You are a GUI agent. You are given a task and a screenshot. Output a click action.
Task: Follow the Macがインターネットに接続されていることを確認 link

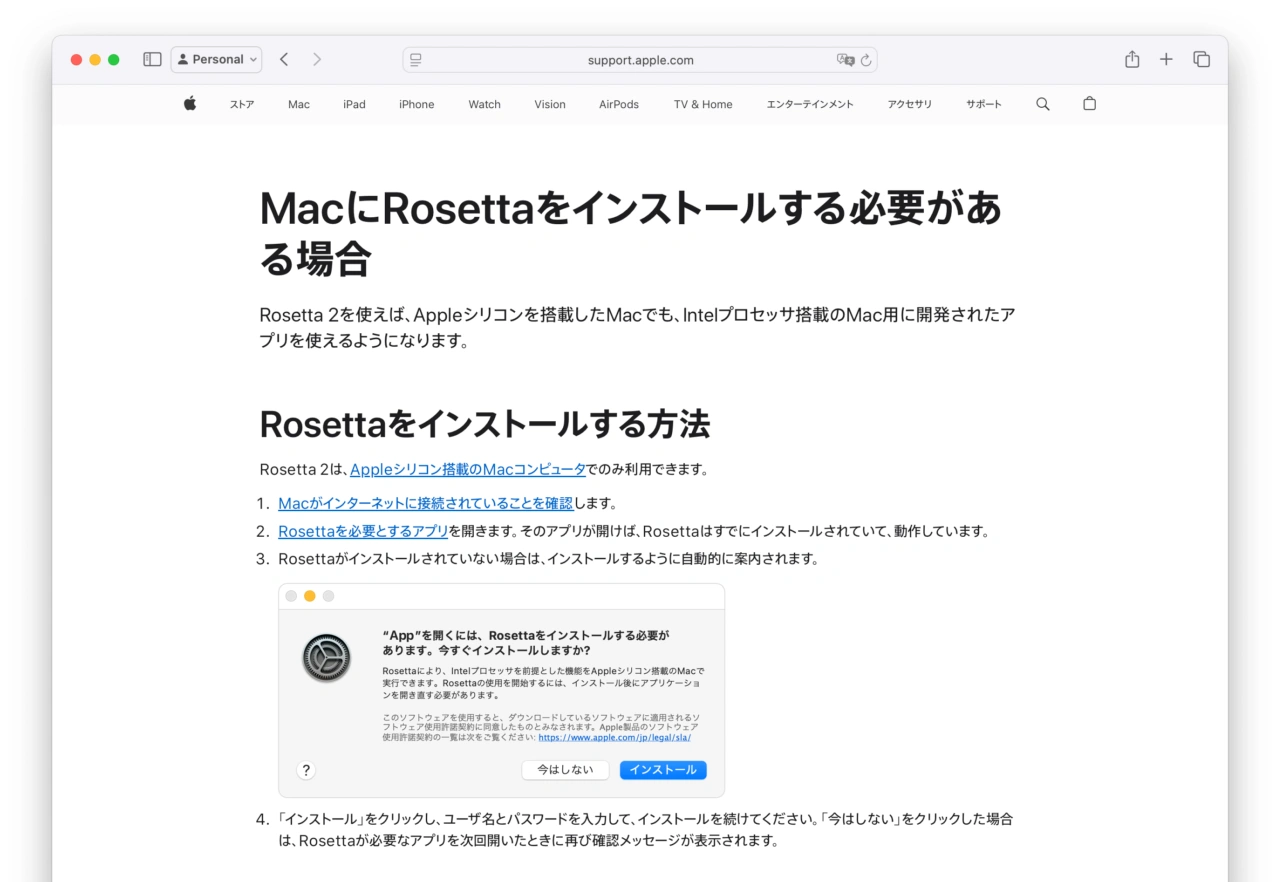point(425,503)
